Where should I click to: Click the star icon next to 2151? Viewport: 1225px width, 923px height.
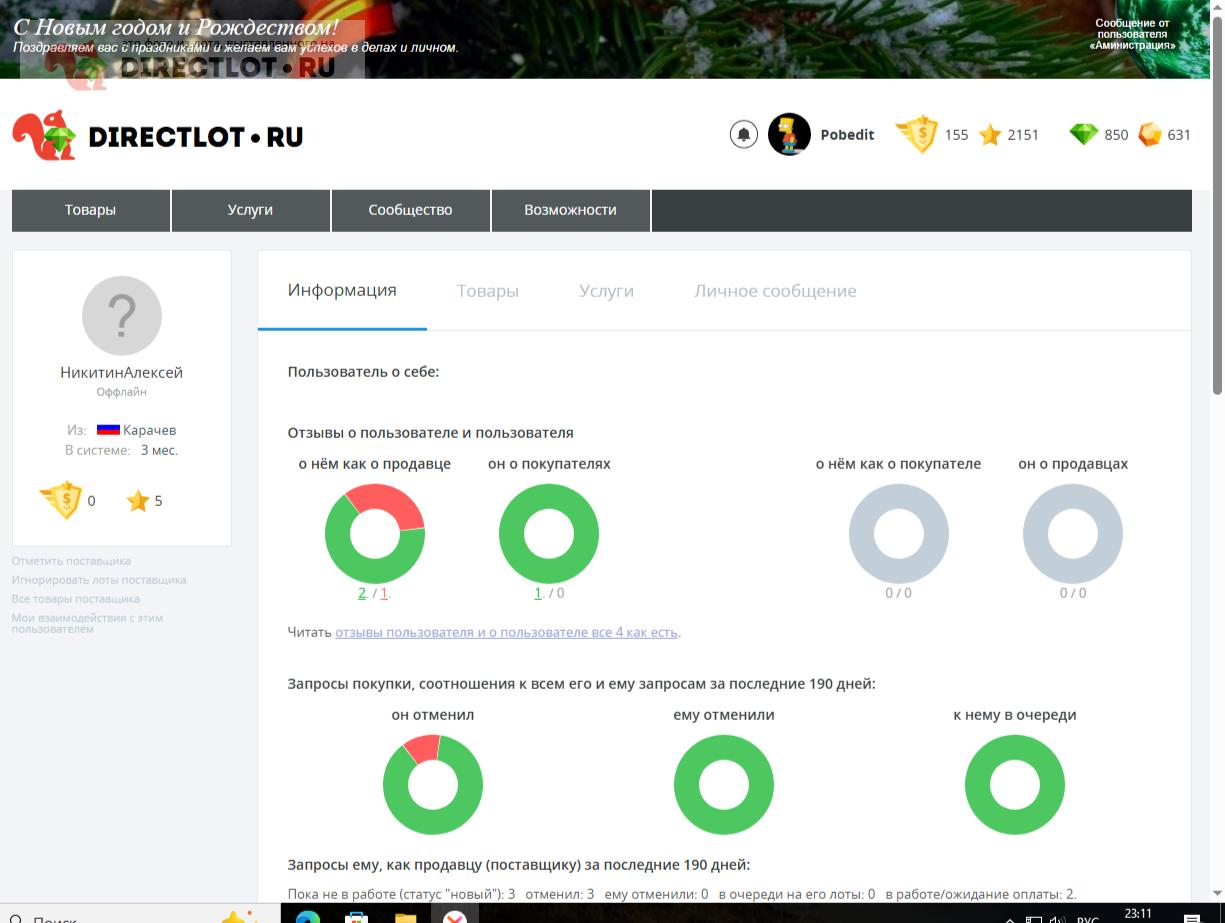[x=990, y=135]
